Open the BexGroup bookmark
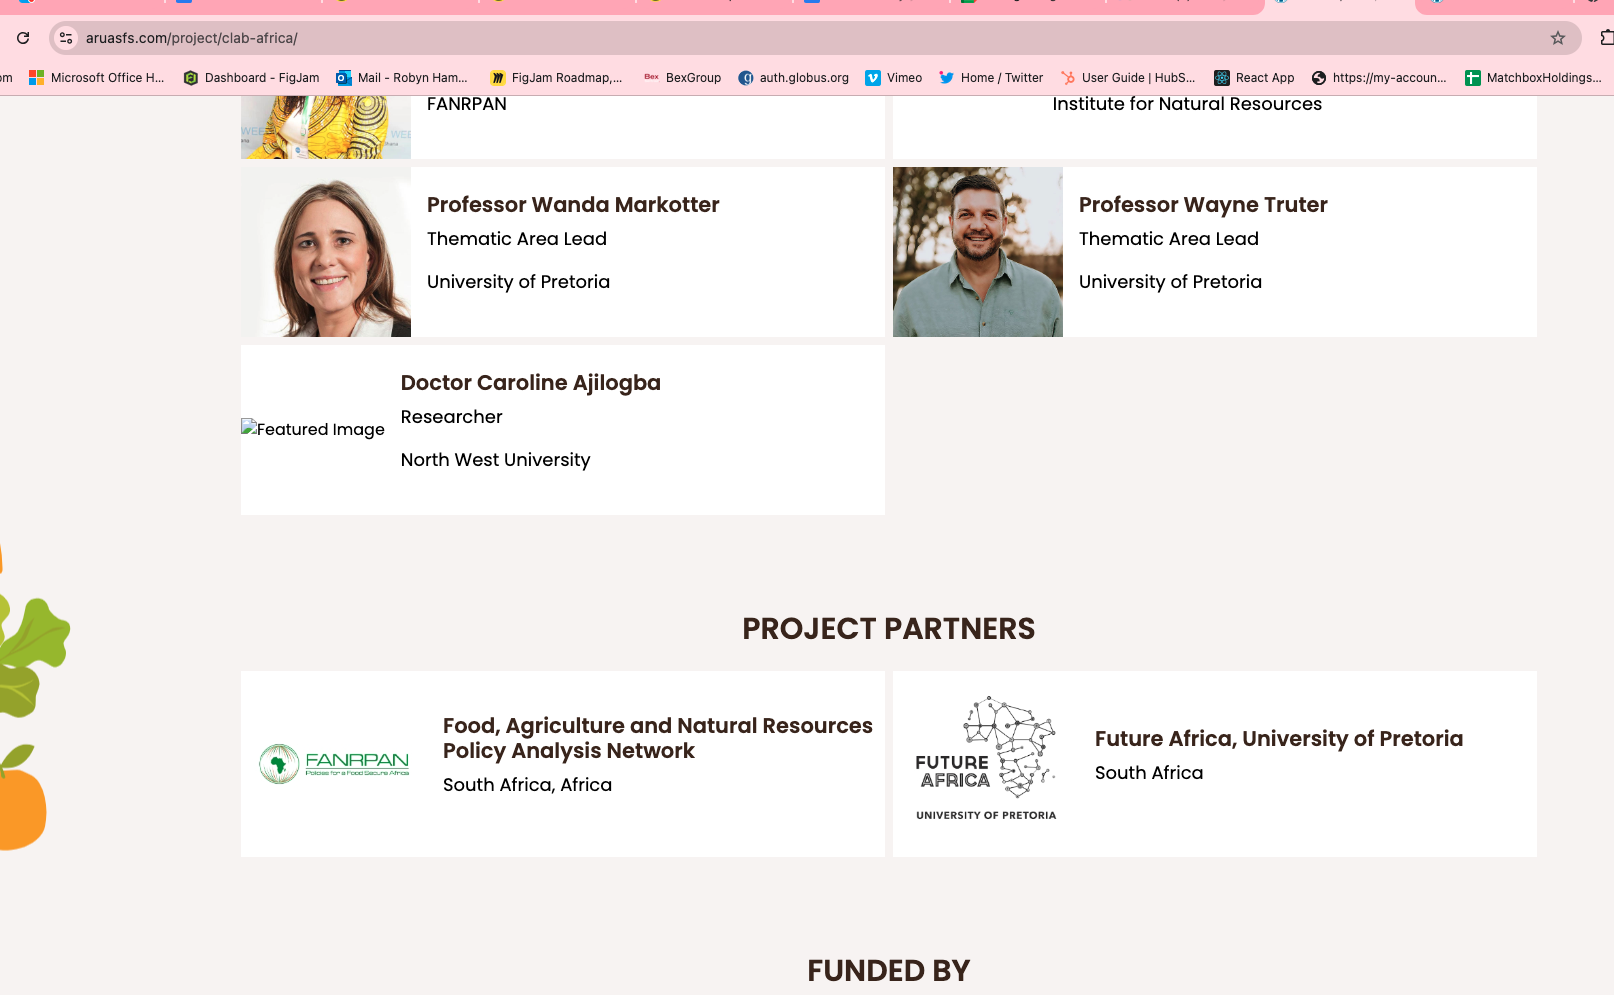1614x995 pixels. 683,78
